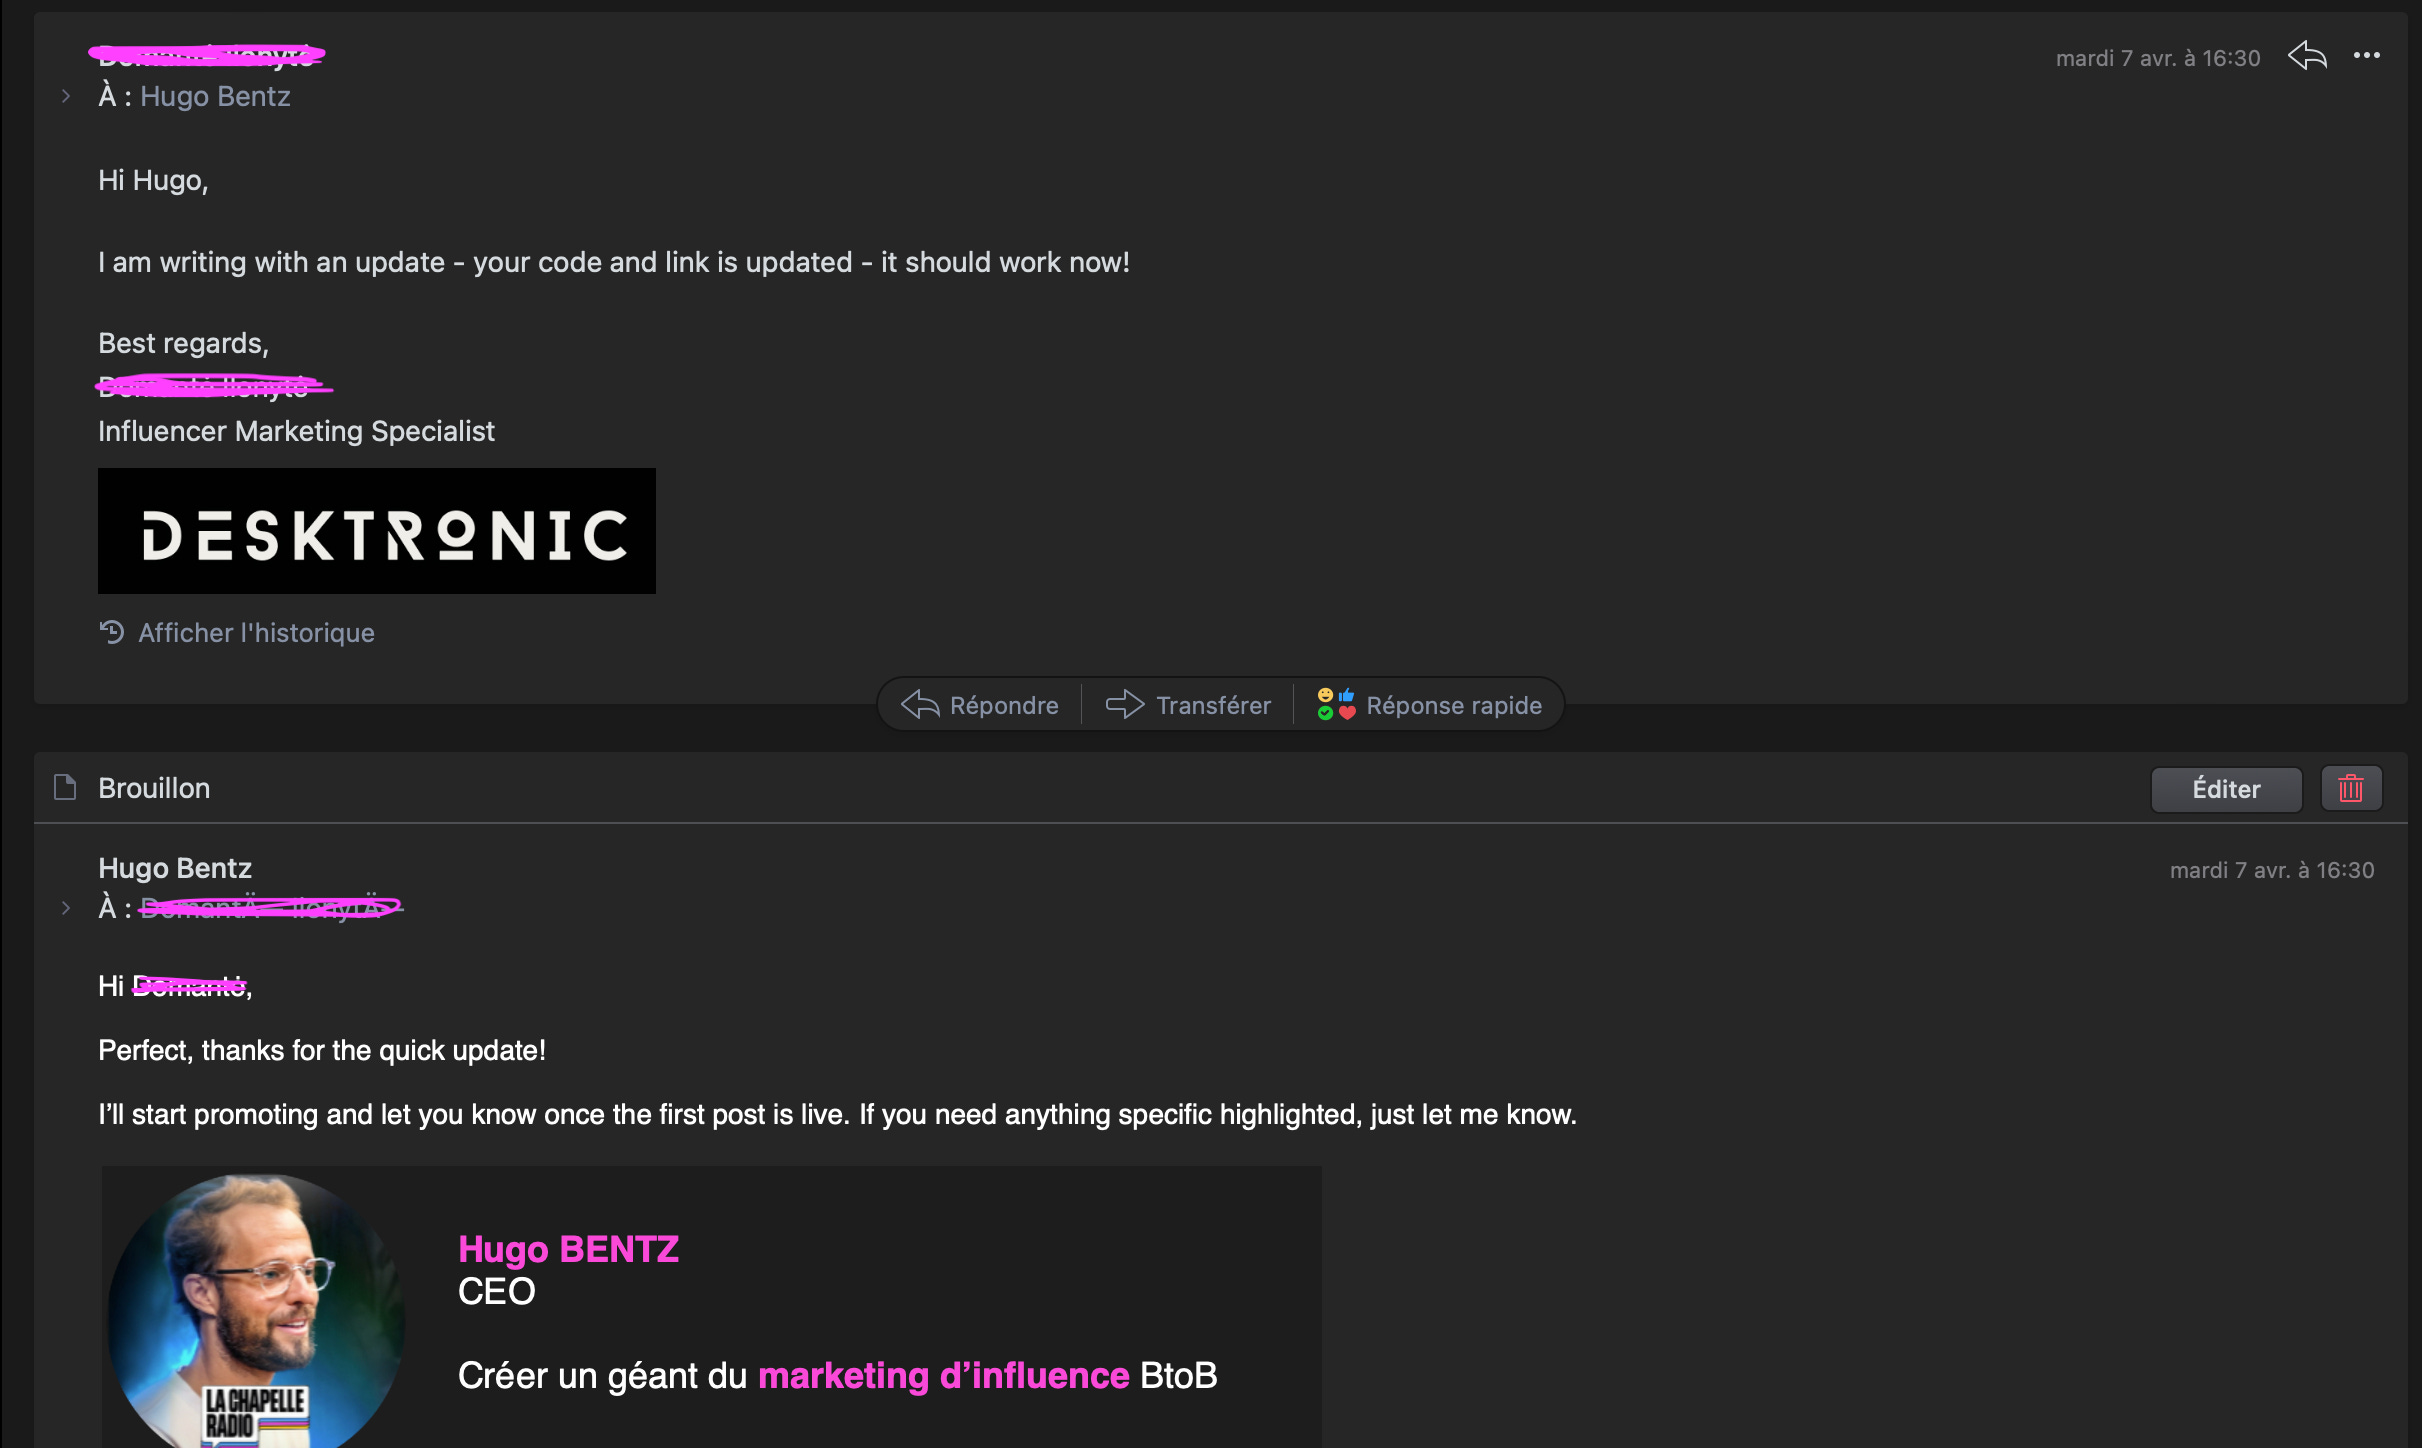Delete the draft with the red trash icon
The width and height of the screenshot is (2422, 1448).
pyautogui.click(x=2350, y=789)
